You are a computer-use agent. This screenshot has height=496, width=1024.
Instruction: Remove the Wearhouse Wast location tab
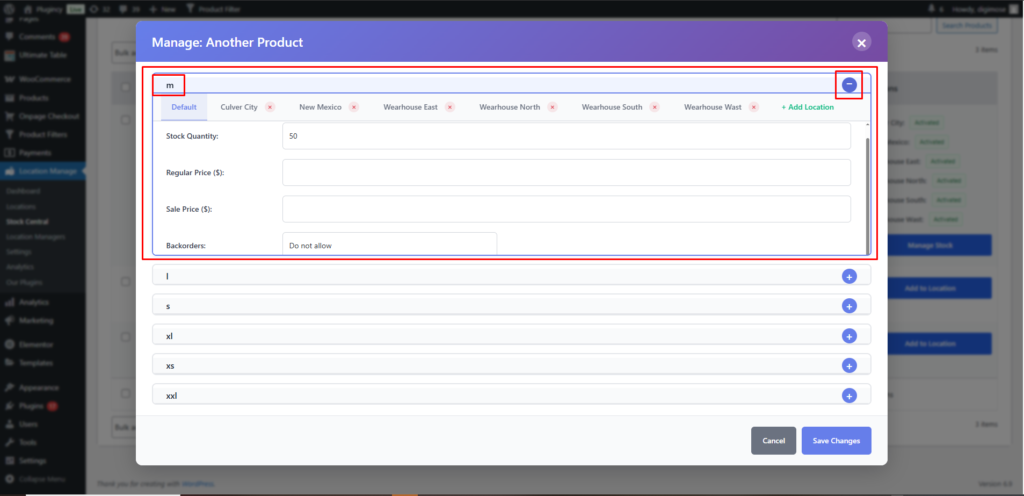point(755,107)
